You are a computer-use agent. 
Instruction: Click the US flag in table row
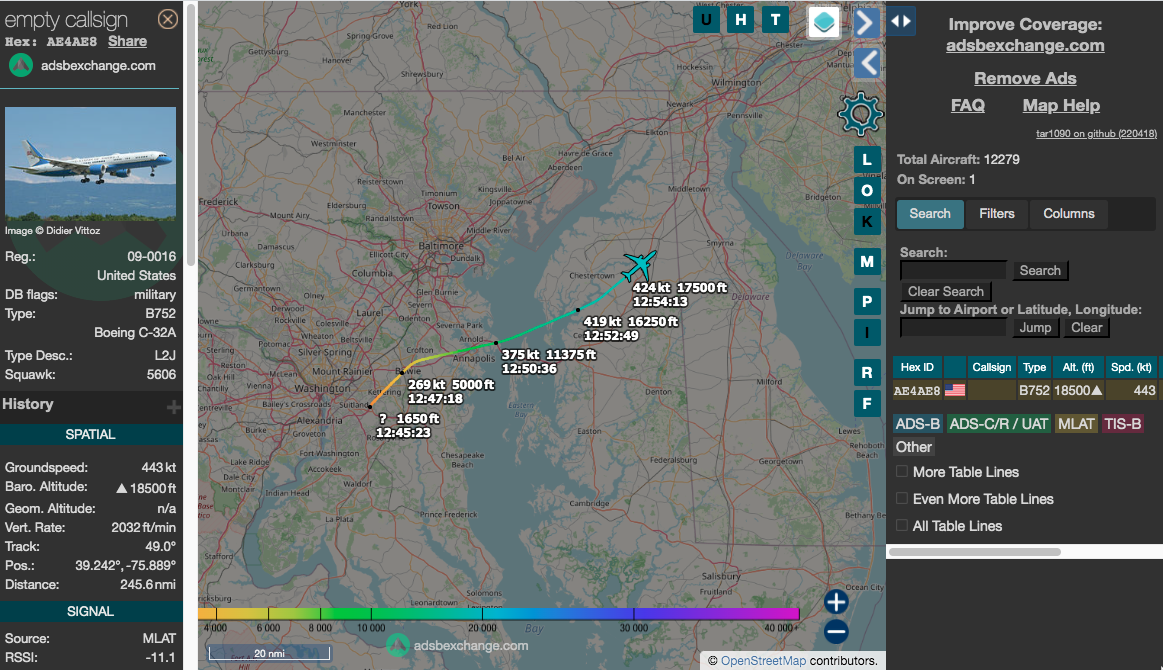click(955, 390)
